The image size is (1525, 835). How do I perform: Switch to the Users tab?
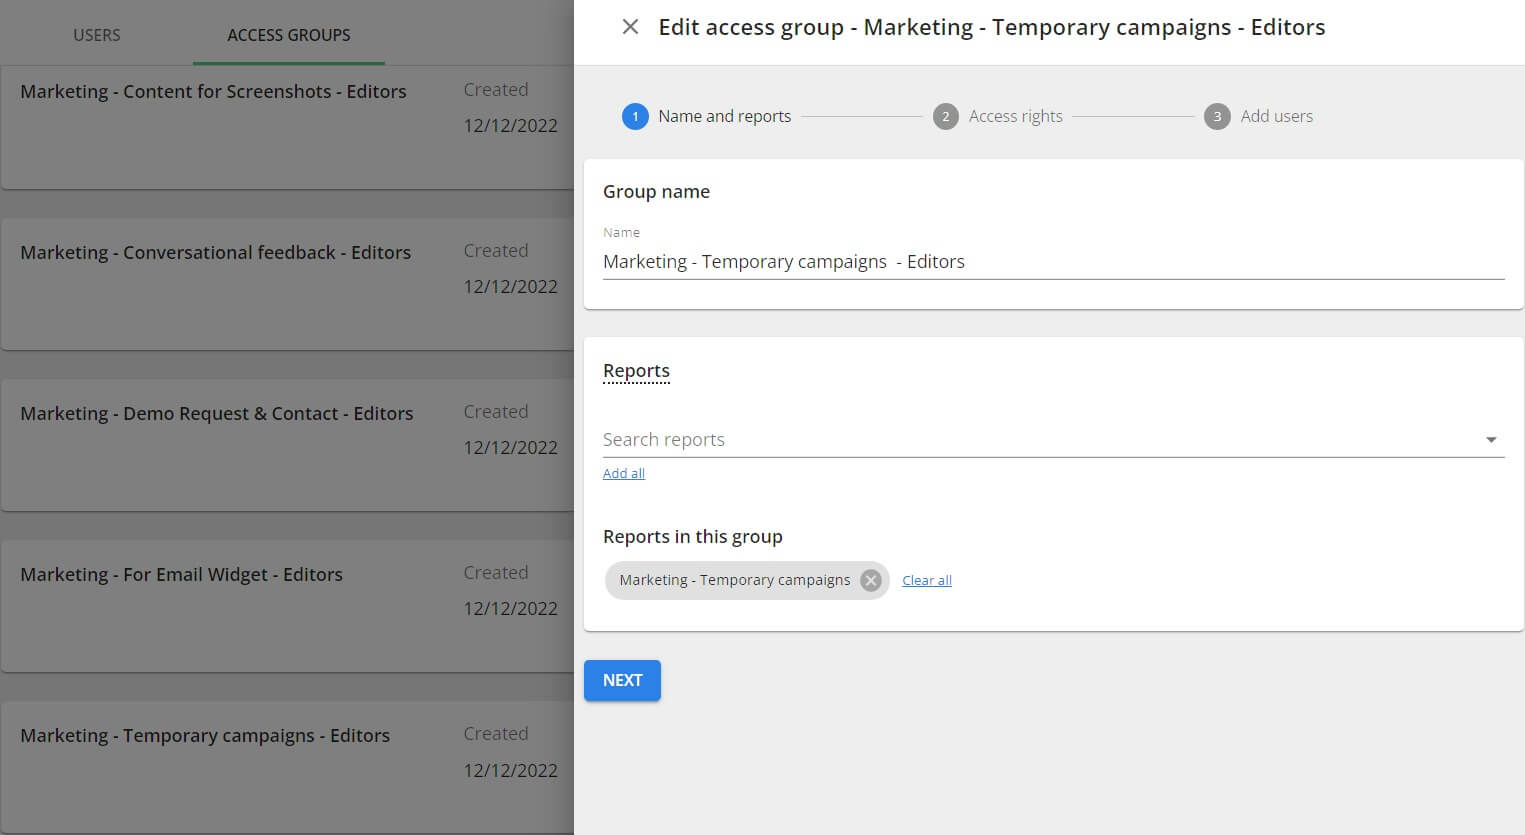click(x=97, y=35)
